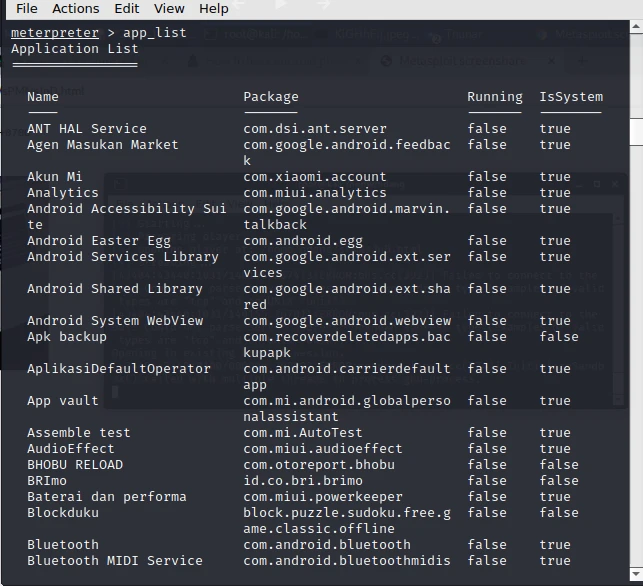
Task: Click the IsSystem column header
Action: pyautogui.click(x=571, y=97)
